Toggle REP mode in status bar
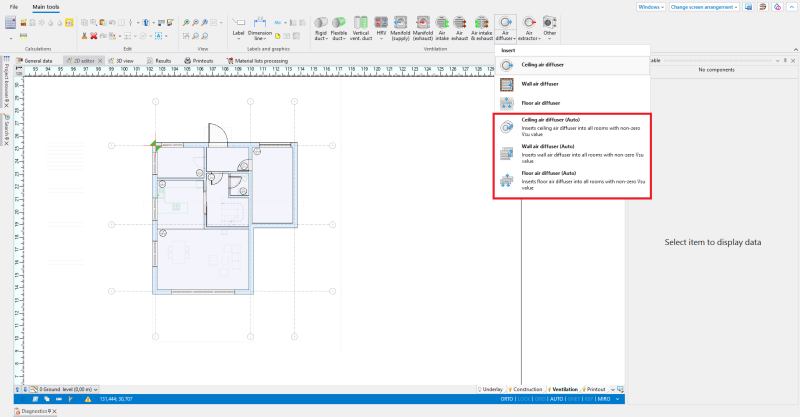The image size is (800, 417). click(x=589, y=399)
